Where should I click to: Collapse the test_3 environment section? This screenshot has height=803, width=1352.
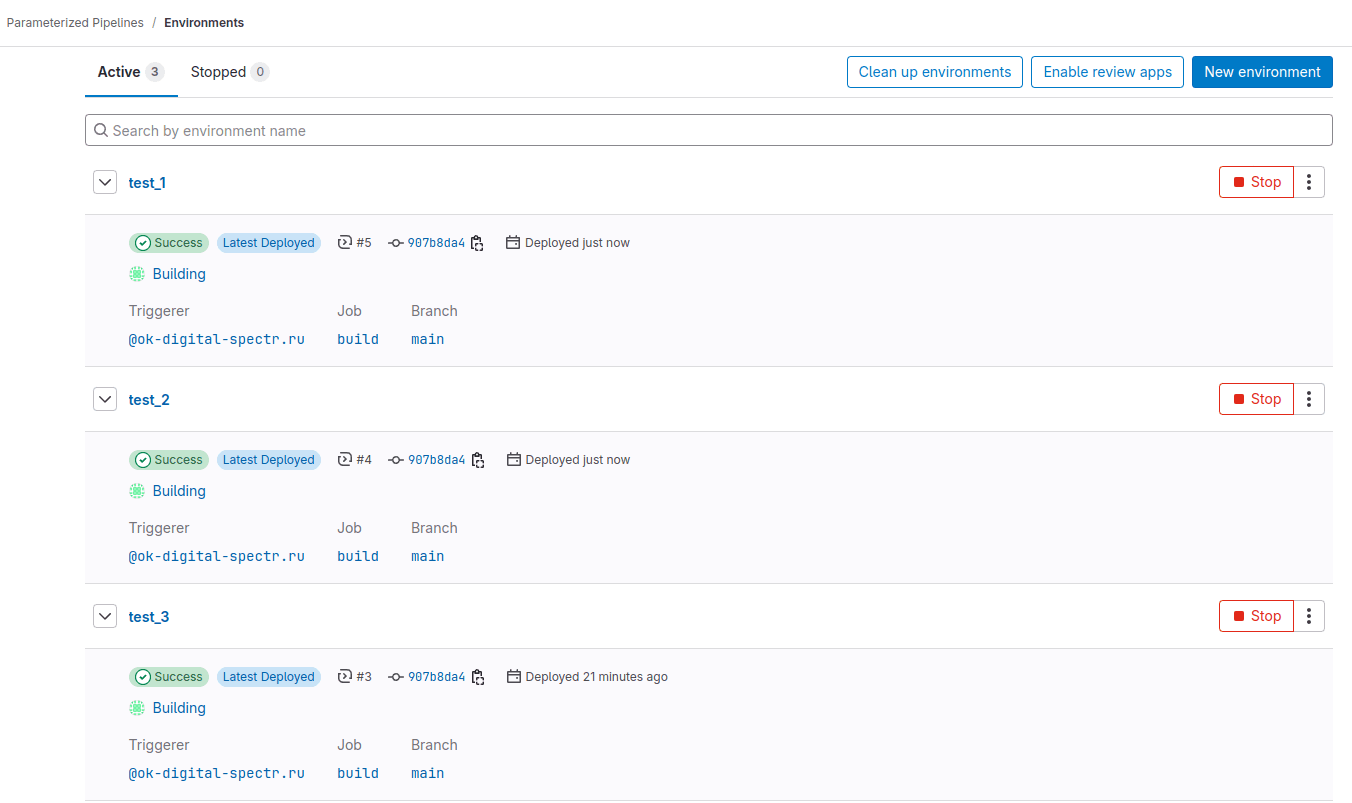(105, 616)
